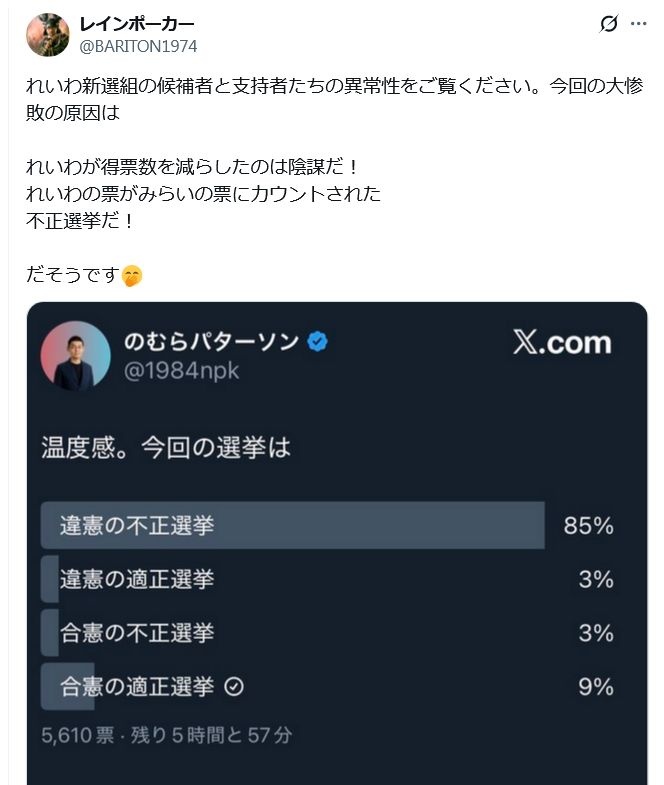
Task: Open the レインポーカー display name link
Action: [x=137, y=24]
